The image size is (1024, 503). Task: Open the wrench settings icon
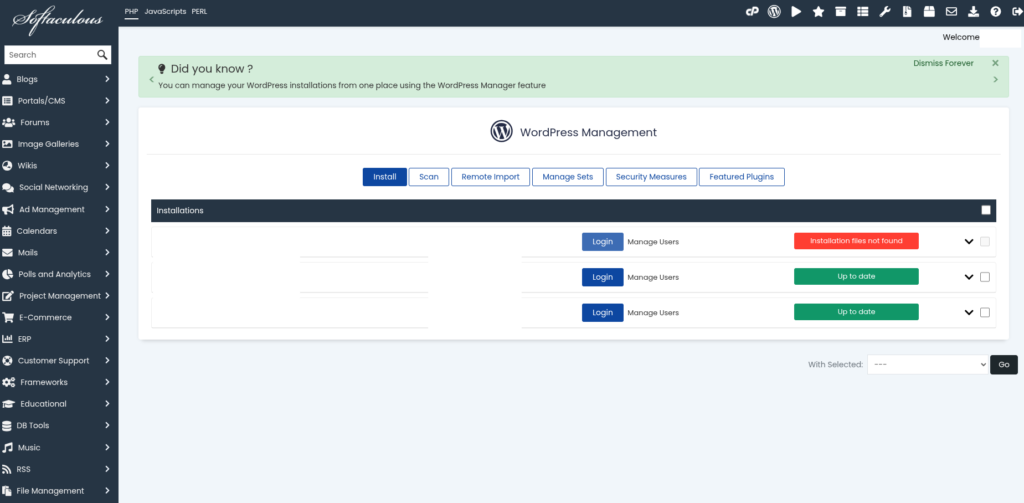point(885,11)
